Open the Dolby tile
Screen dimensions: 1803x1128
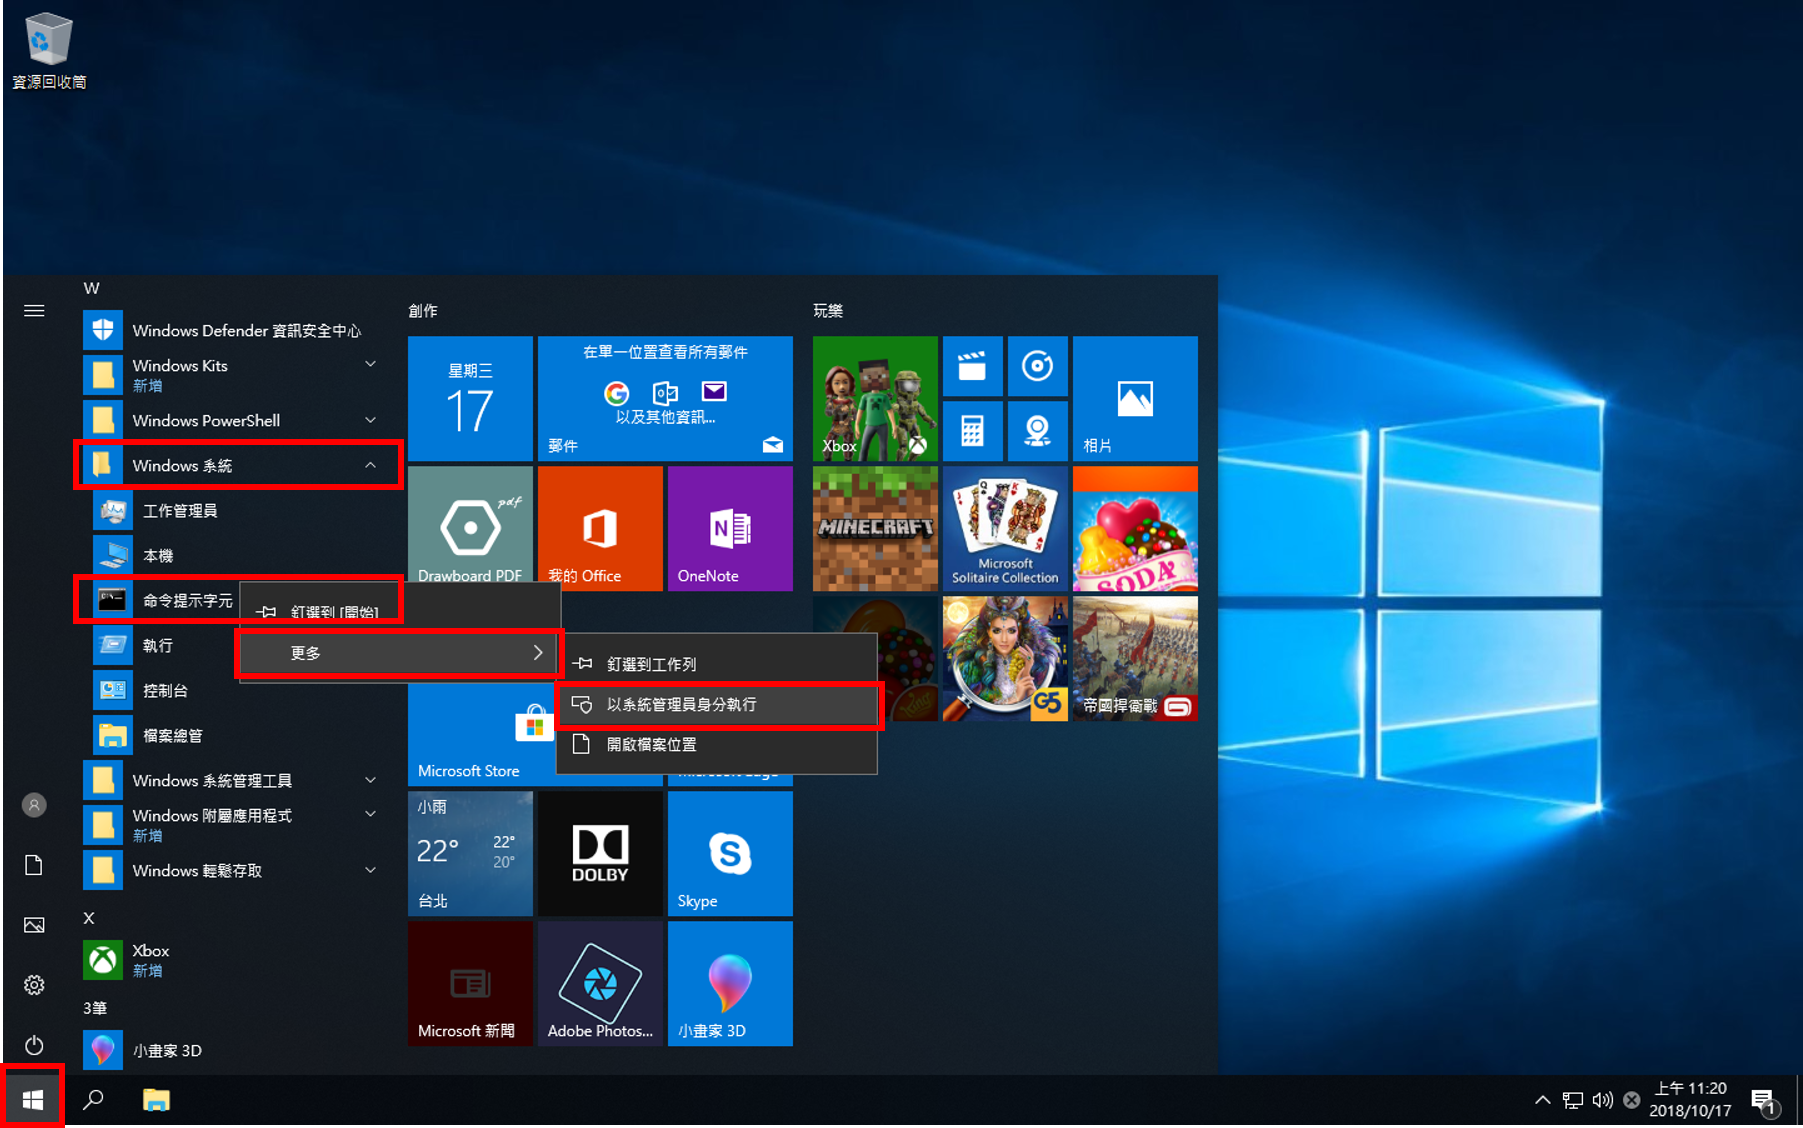coord(600,854)
